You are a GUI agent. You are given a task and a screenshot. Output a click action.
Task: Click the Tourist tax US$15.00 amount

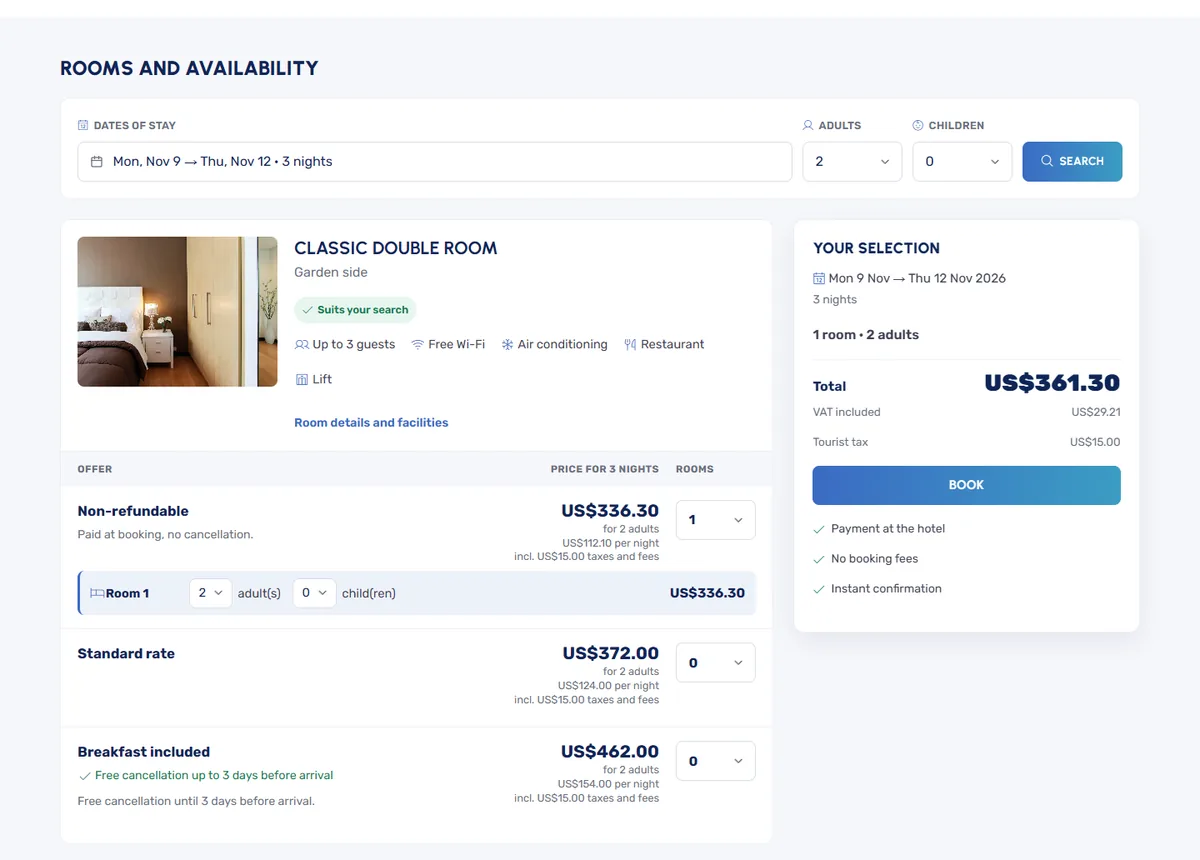coord(1095,442)
